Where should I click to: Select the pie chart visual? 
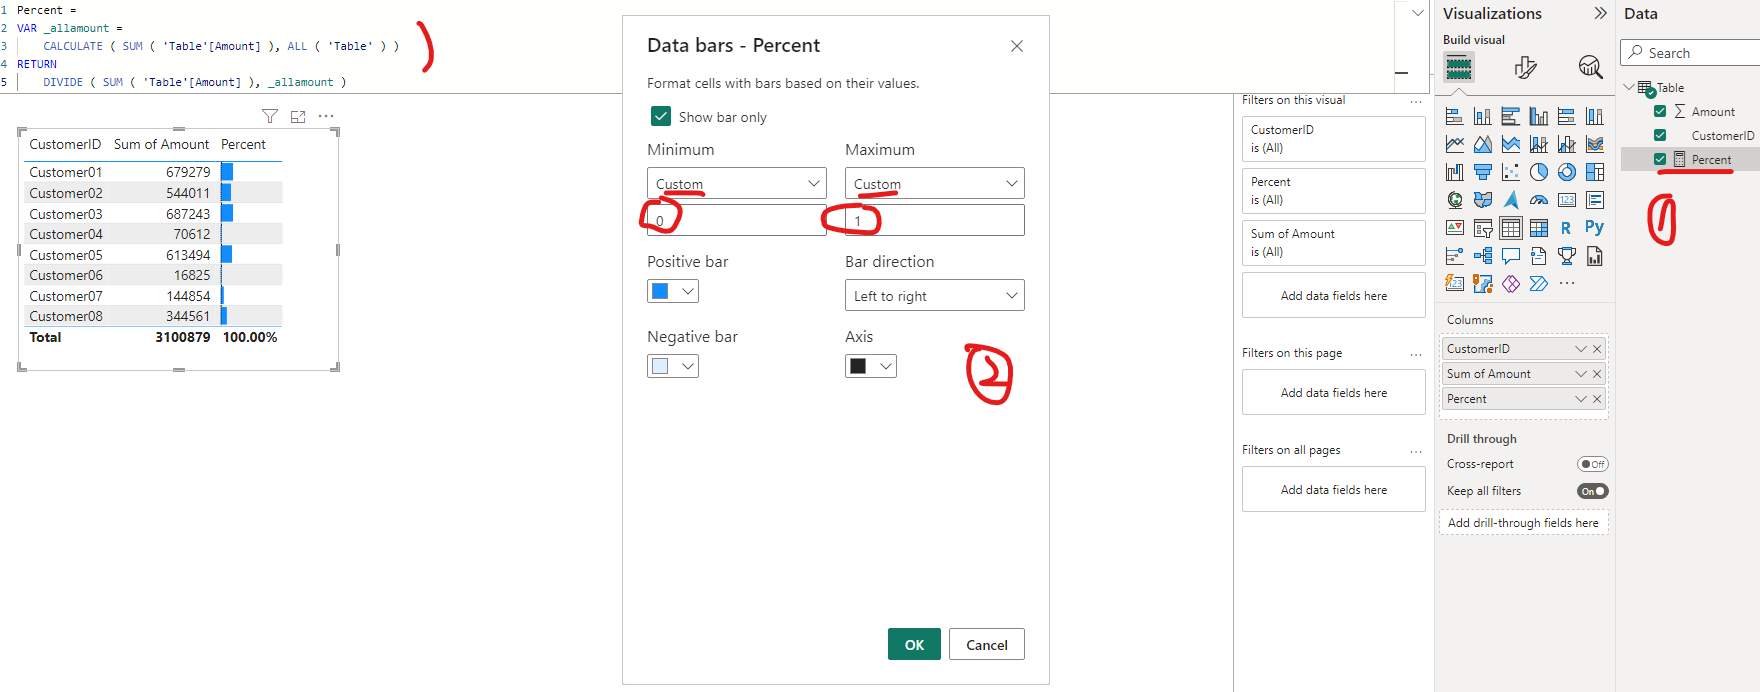[1539, 172]
